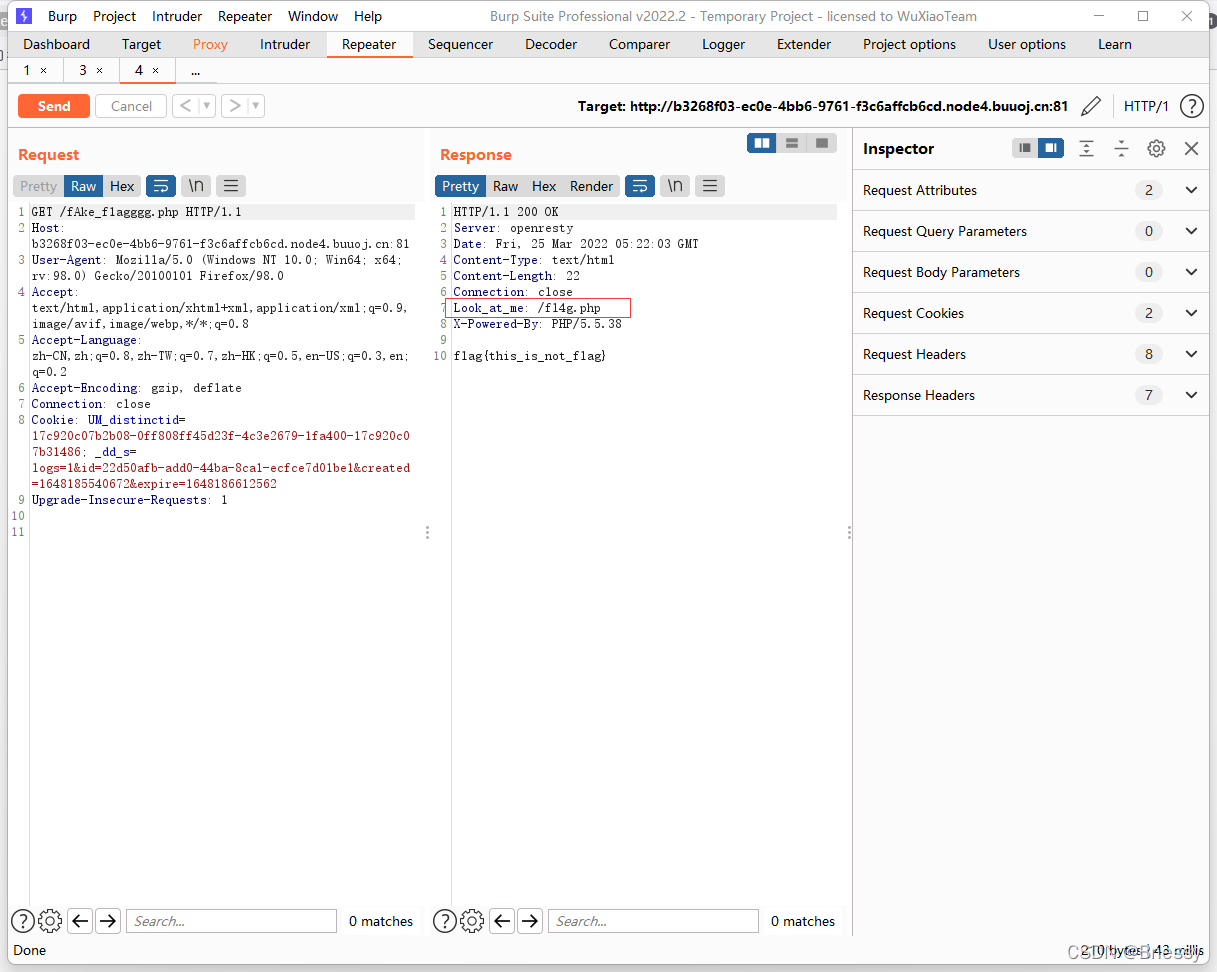This screenshot has height=972, width=1217.
Task: Switch to the Proxy tab
Action: [210, 44]
